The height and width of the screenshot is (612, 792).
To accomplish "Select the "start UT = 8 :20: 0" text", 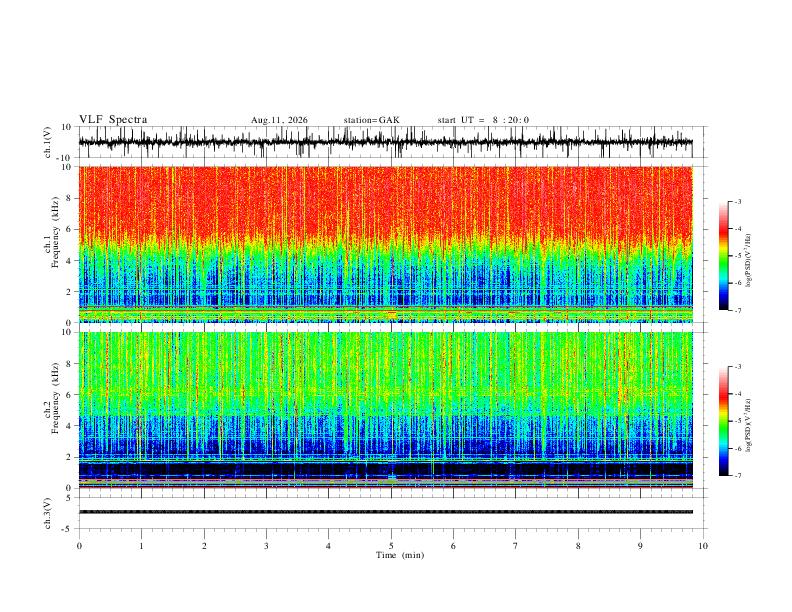I will click(483, 120).
